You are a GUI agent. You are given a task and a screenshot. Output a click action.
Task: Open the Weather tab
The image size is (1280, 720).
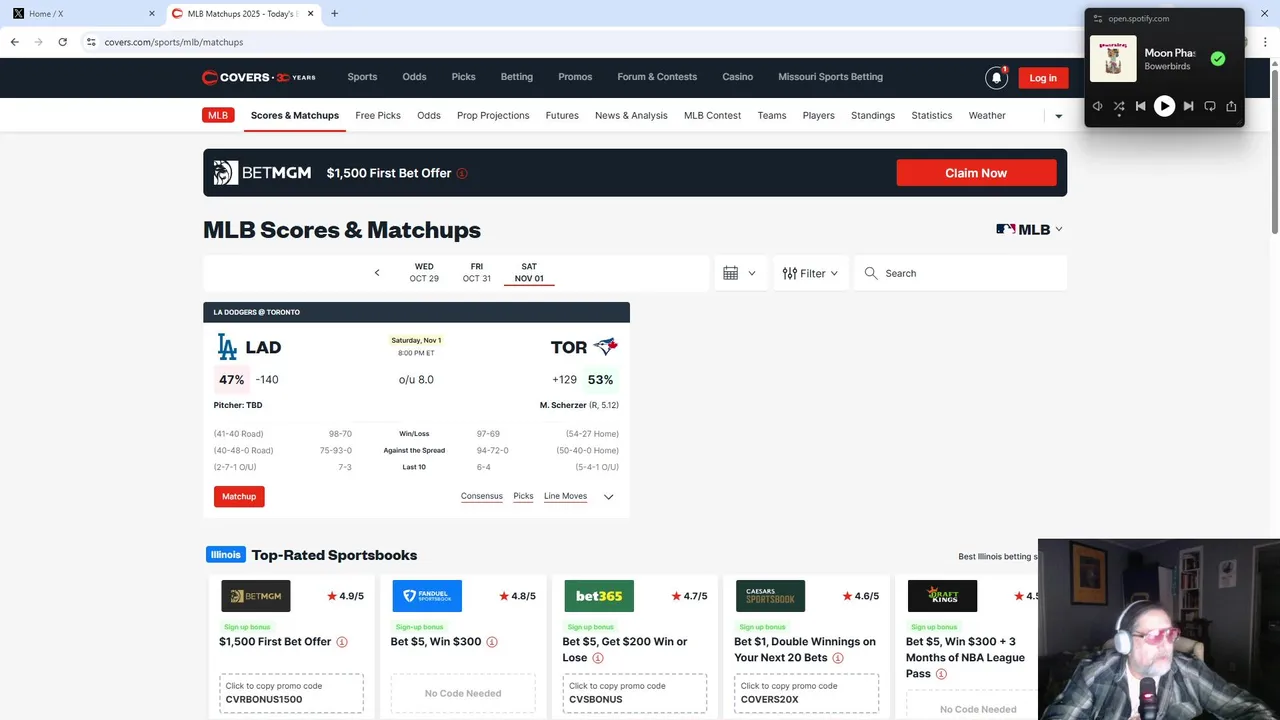coord(987,115)
